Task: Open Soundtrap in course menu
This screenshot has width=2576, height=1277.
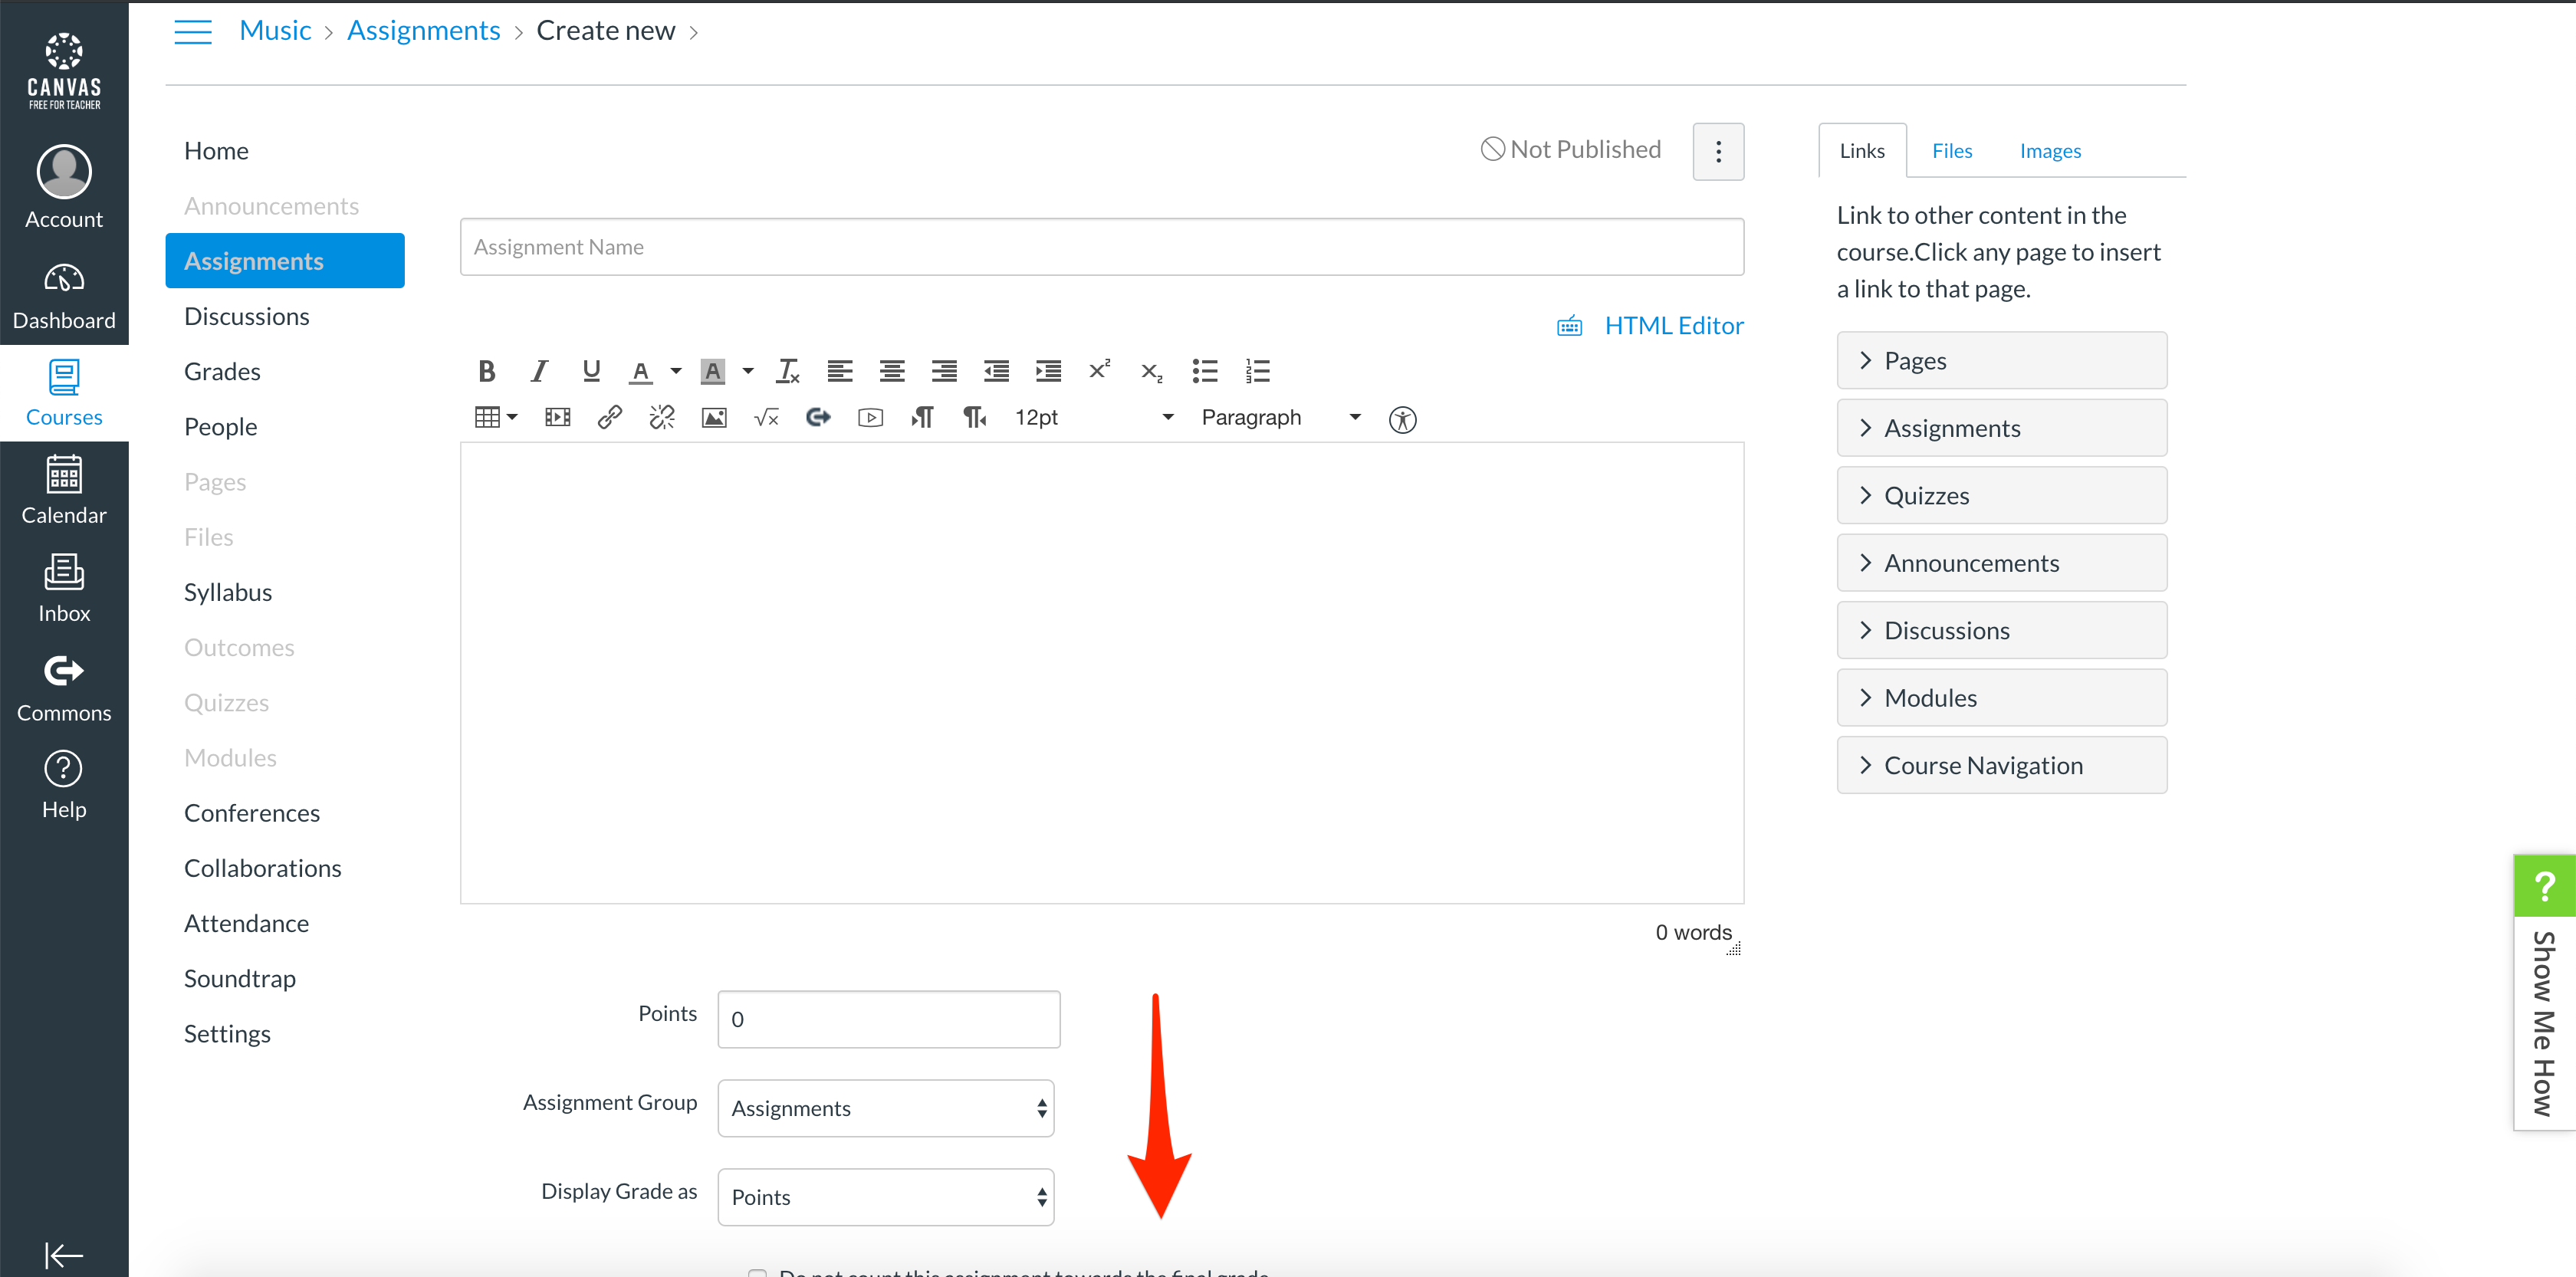Action: click(240, 978)
